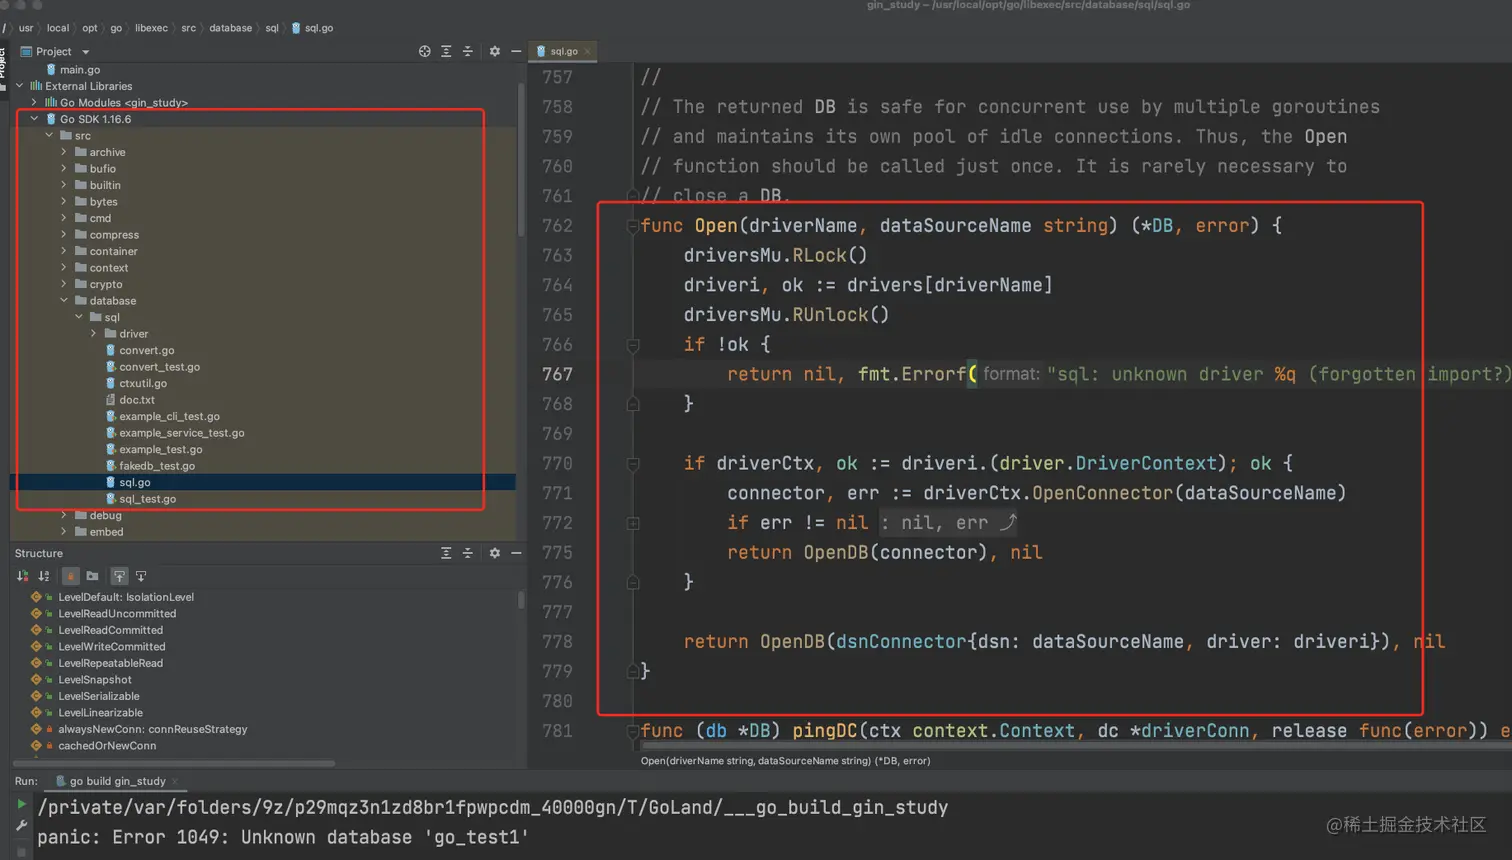Expand all items in Structure panel
Image resolution: width=1512 pixels, height=860 pixels.
click(x=446, y=553)
